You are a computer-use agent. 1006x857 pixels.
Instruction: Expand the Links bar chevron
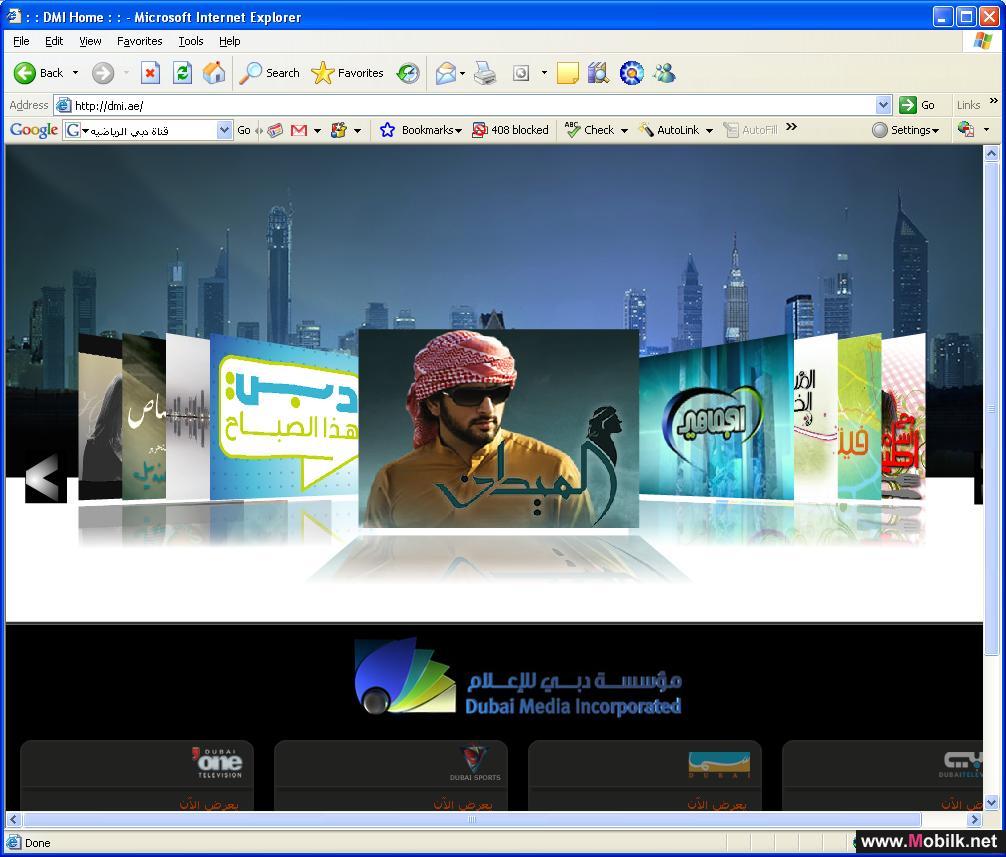[993, 101]
